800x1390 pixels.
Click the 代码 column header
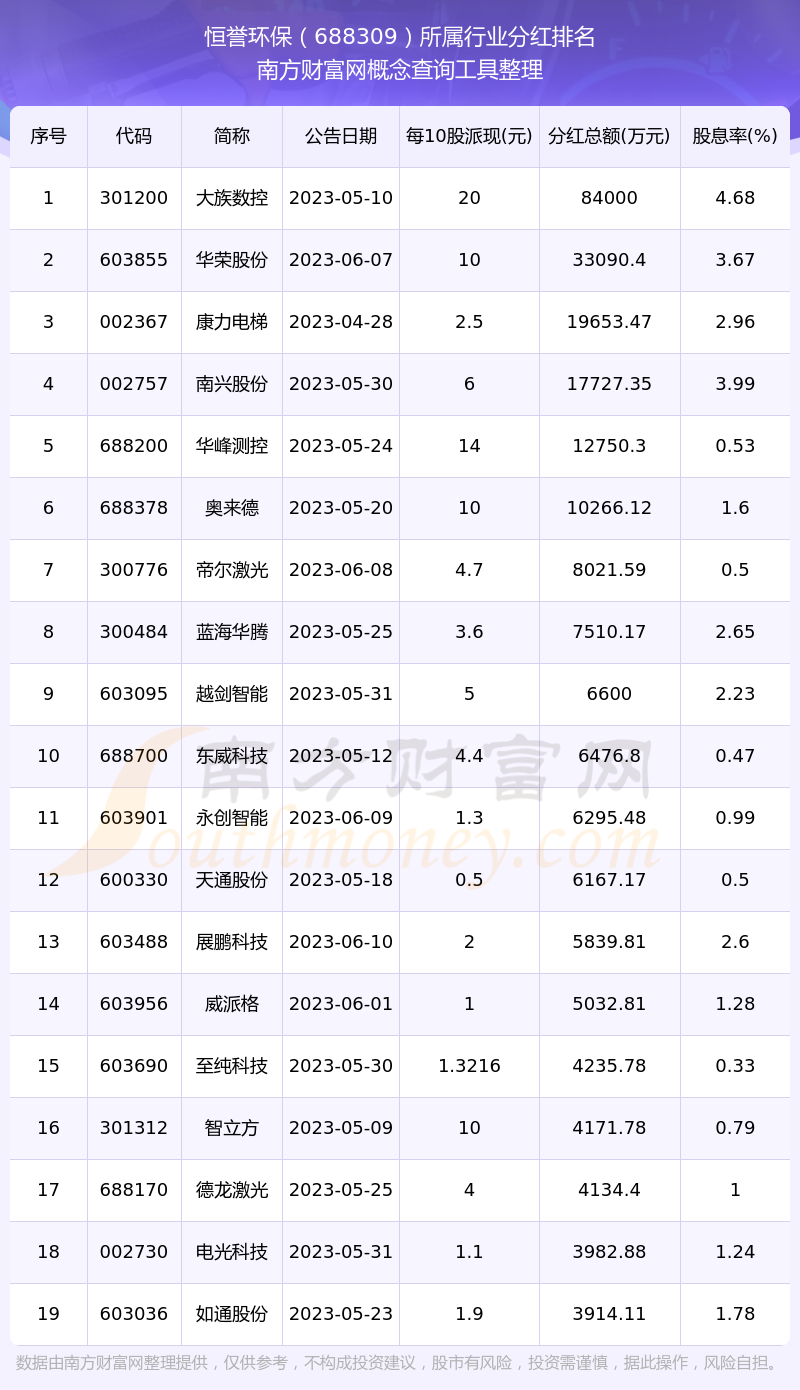click(x=134, y=136)
